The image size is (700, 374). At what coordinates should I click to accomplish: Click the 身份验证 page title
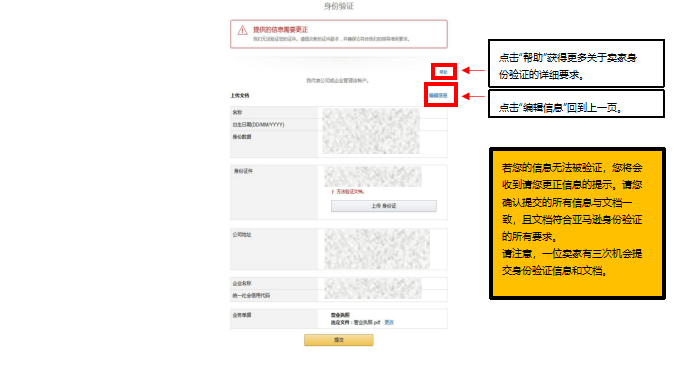[x=339, y=6]
